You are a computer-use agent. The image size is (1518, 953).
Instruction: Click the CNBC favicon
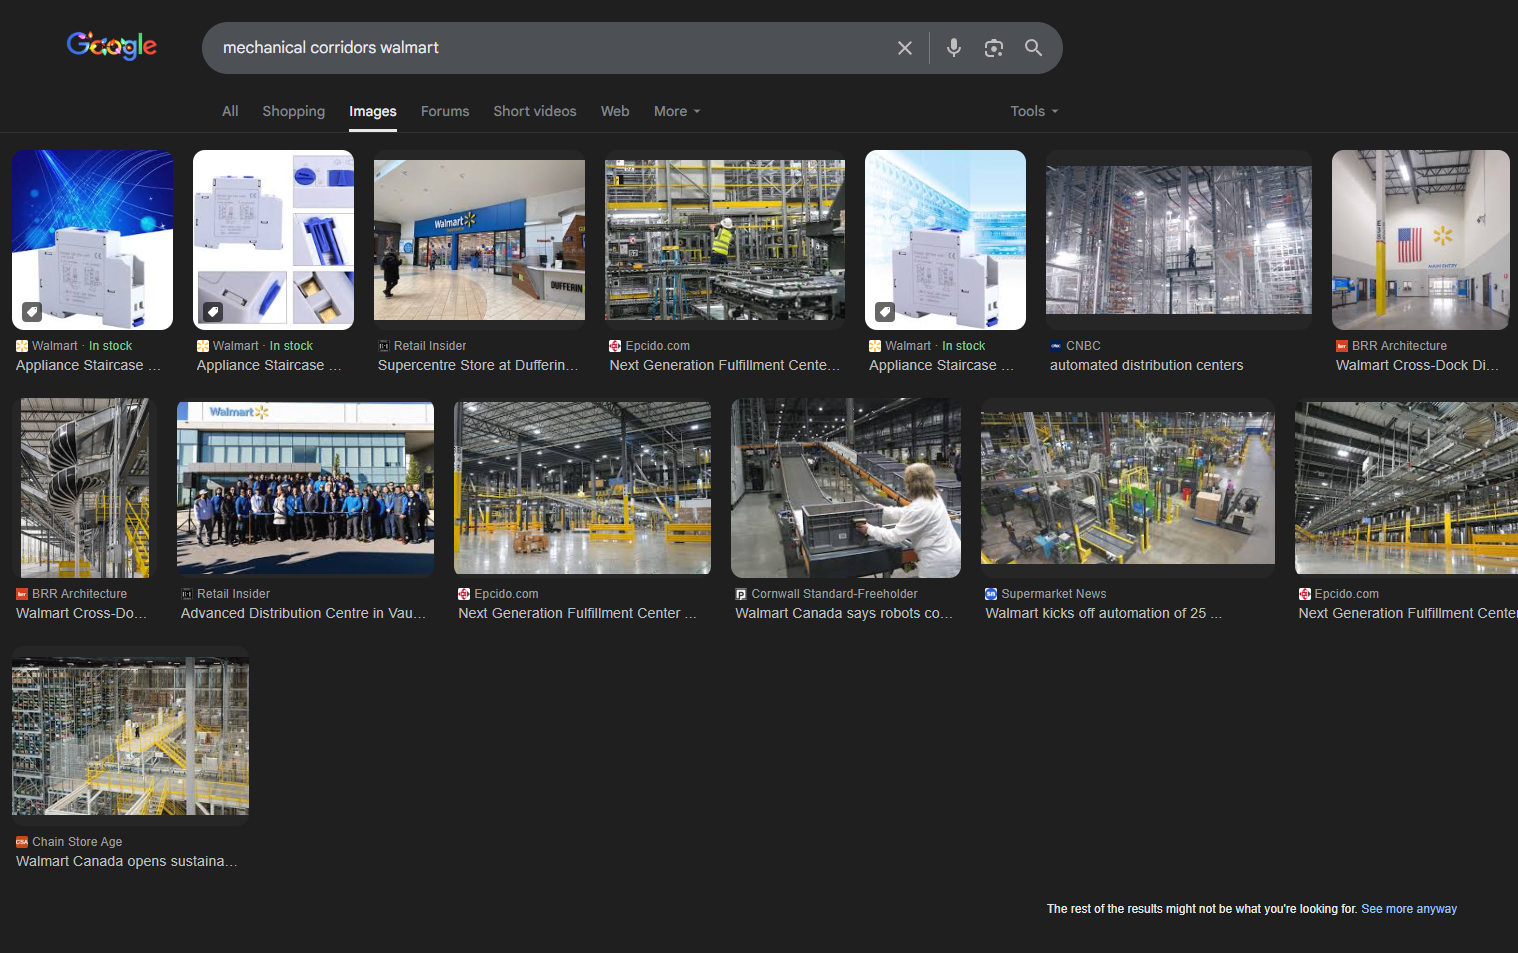click(x=1056, y=346)
